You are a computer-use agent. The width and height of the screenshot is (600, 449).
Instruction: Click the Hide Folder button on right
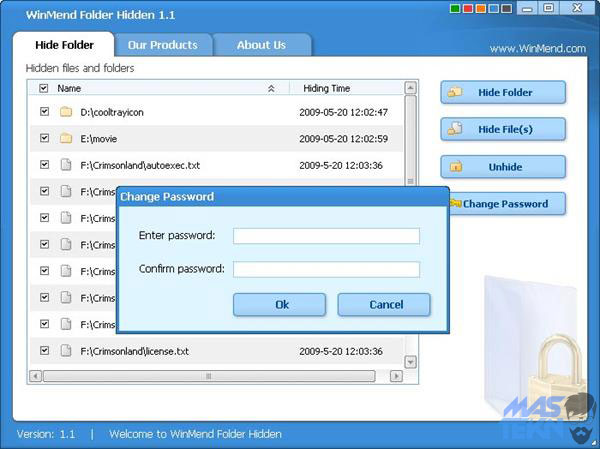coord(503,92)
